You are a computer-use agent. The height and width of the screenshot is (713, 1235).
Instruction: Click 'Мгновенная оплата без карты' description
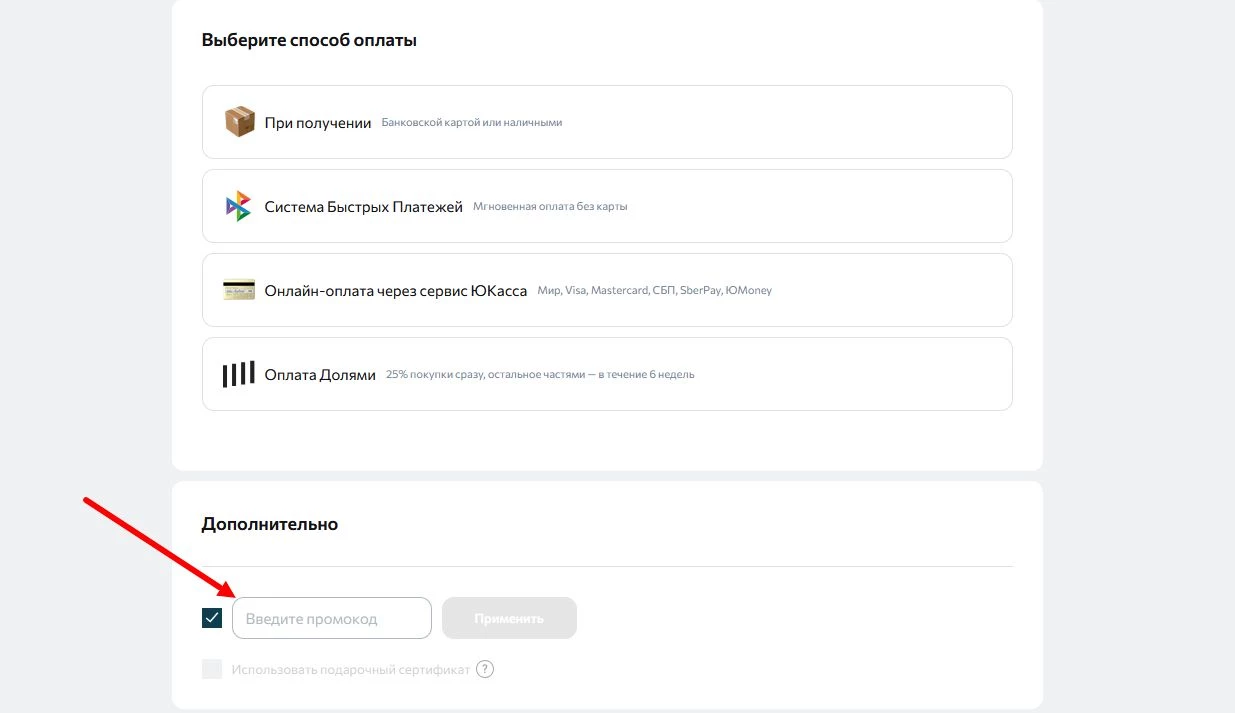[550, 207]
